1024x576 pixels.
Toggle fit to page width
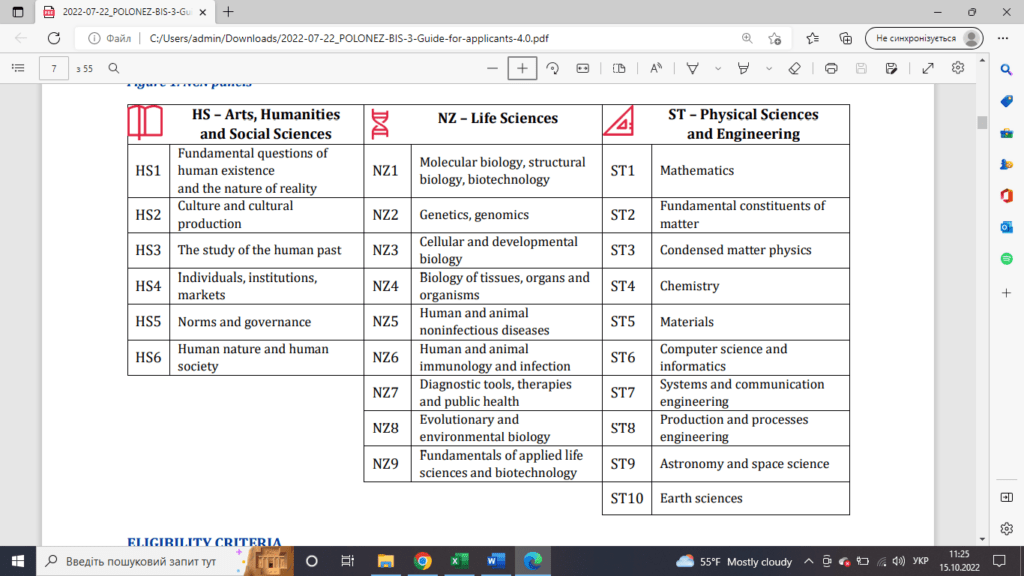(583, 68)
